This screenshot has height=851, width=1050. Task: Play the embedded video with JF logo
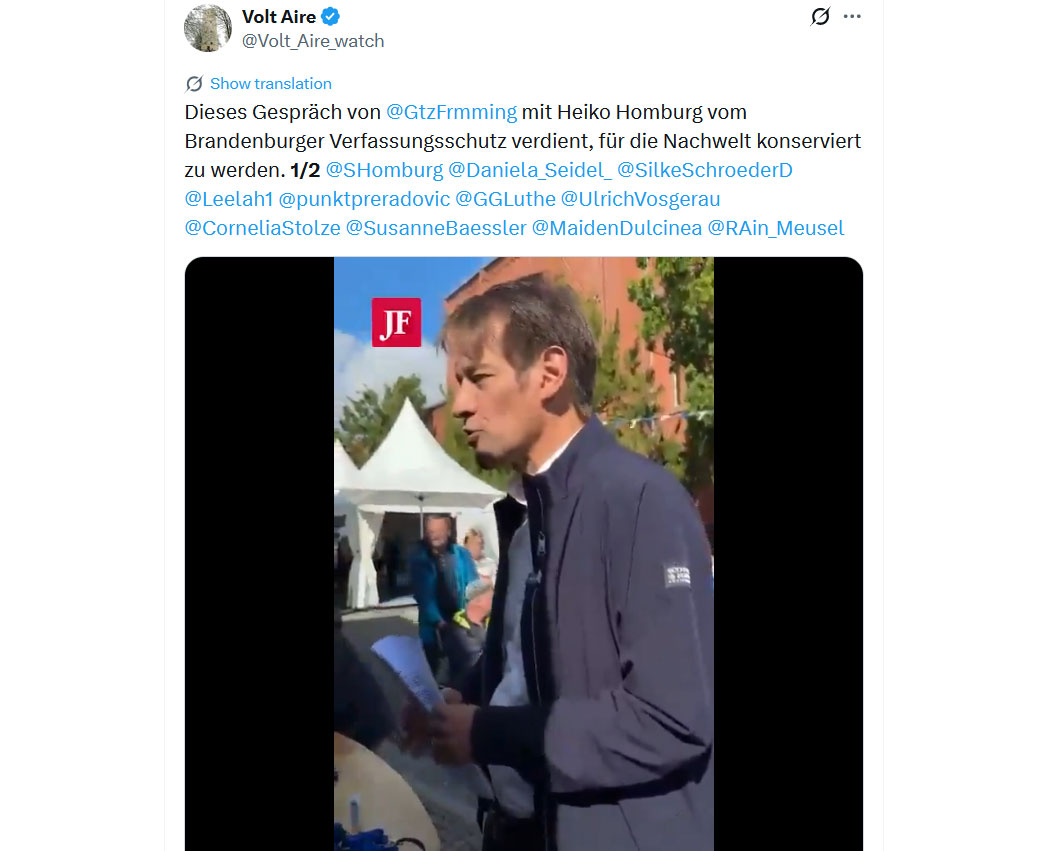524,554
